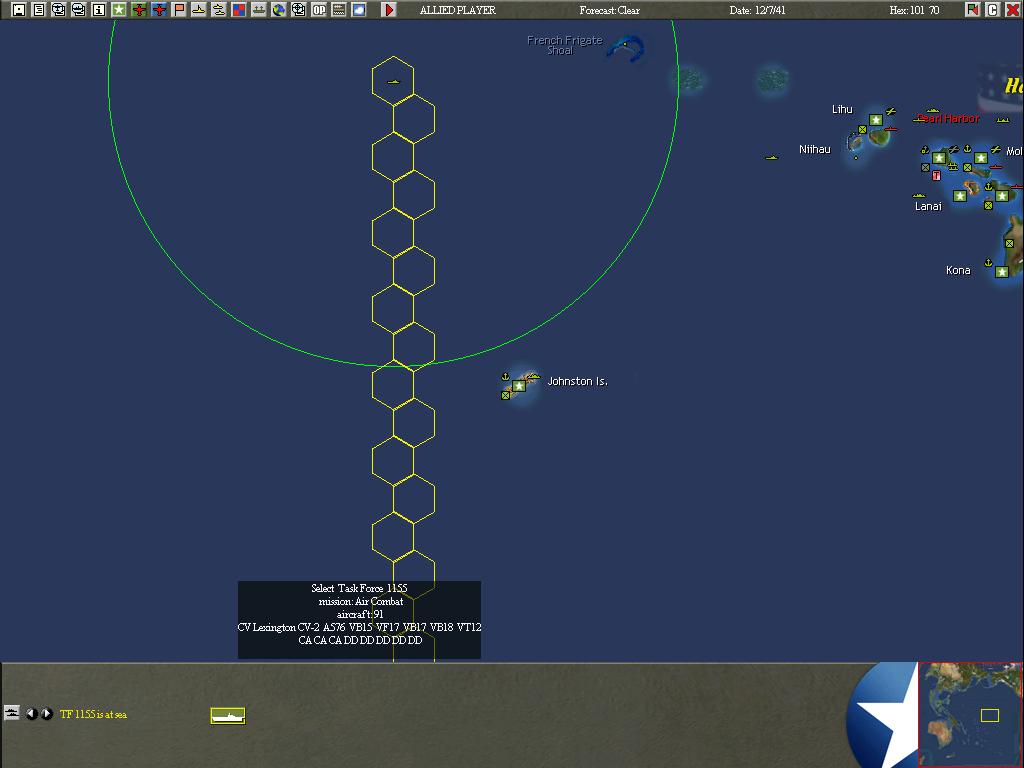Click the information 'i' toolbar icon

(x=99, y=9)
